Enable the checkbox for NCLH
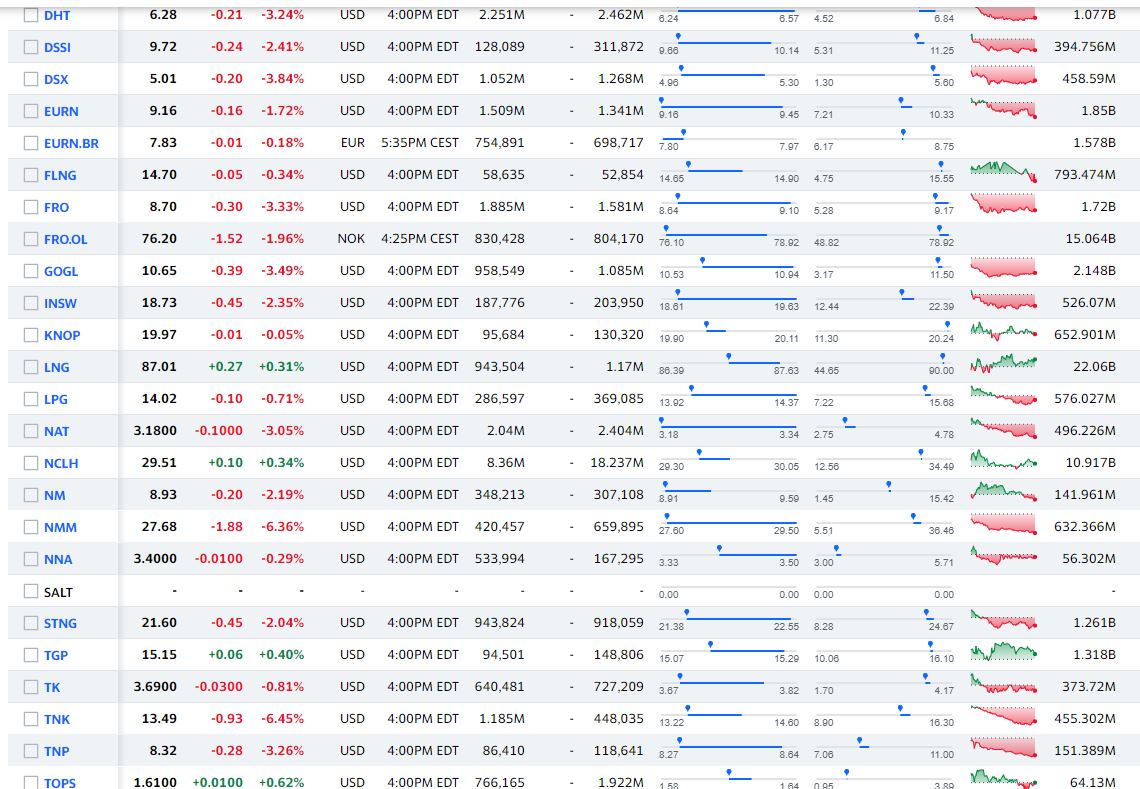Screen dimensions: 1140x789 [x=31, y=463]
